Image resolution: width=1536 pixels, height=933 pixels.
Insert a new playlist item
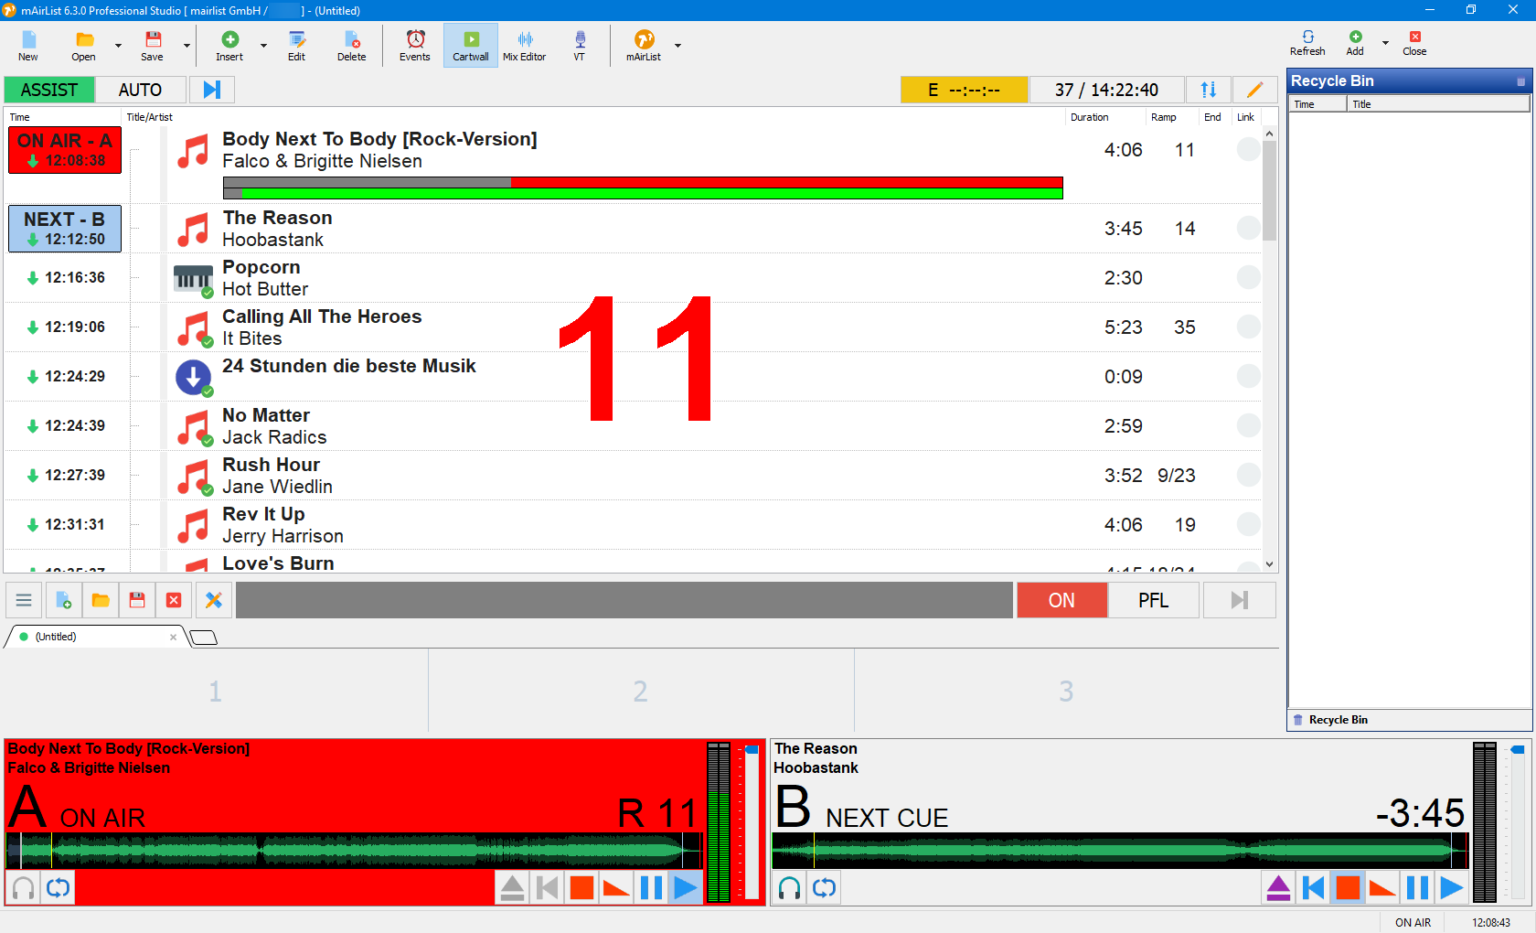(x=229, y=45)
